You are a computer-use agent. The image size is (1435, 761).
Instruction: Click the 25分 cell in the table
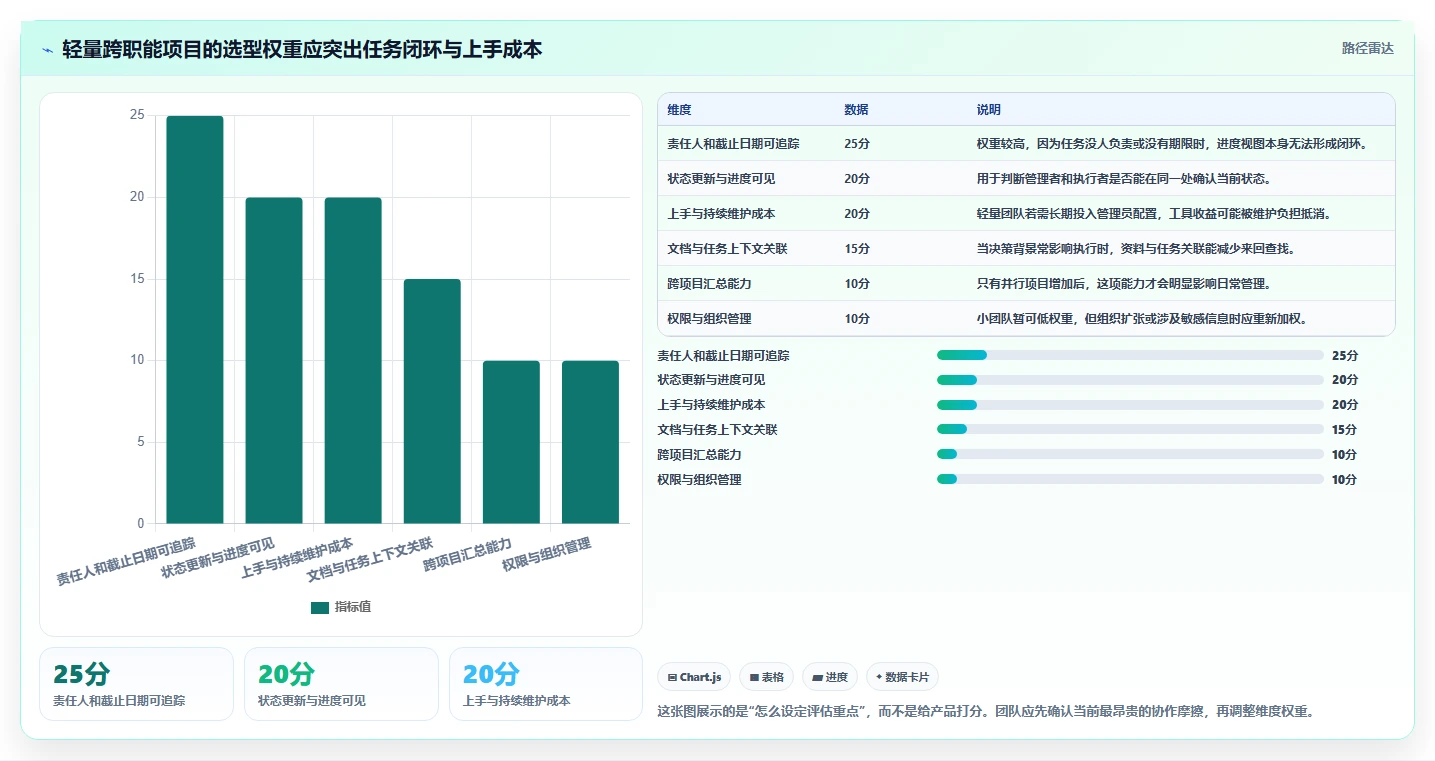click(x=857, y=144)
